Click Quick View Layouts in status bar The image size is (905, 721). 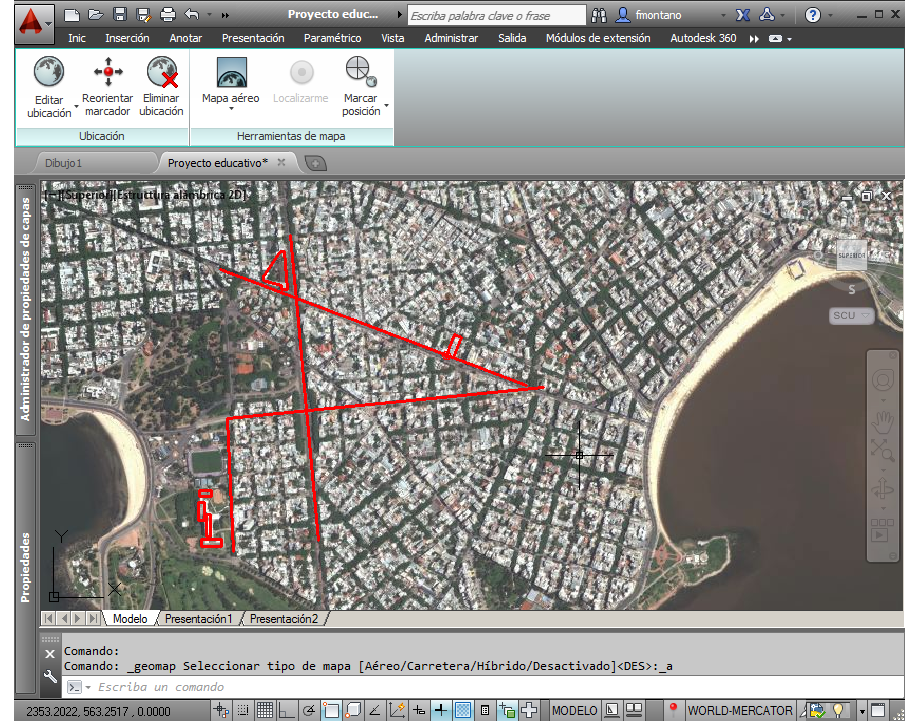(x=612, y=710)
